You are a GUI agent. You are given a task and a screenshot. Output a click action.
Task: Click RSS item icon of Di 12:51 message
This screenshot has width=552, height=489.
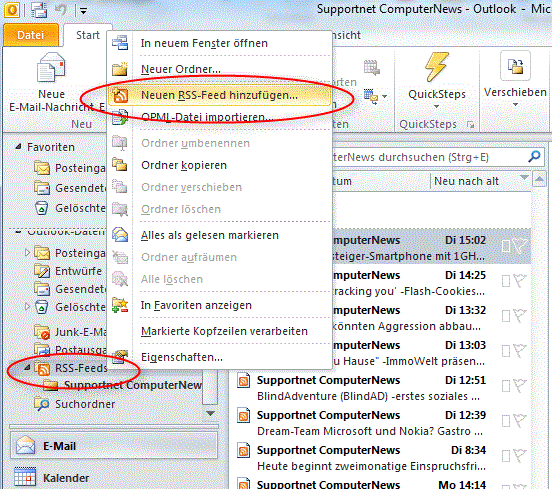click(244, 381)
